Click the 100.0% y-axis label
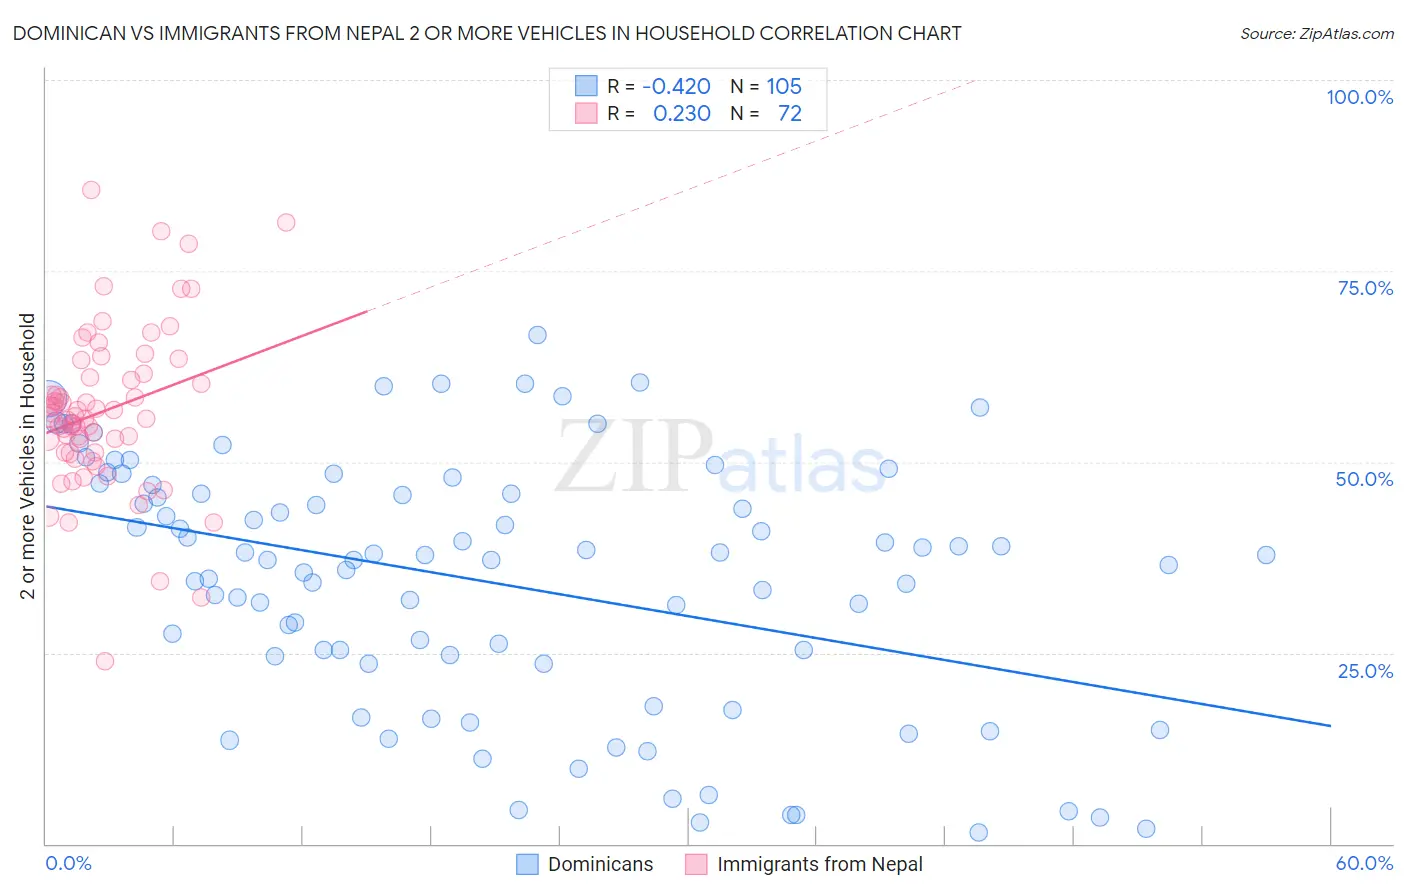Screen dimensions: 1406x892 pos(1359,97)
